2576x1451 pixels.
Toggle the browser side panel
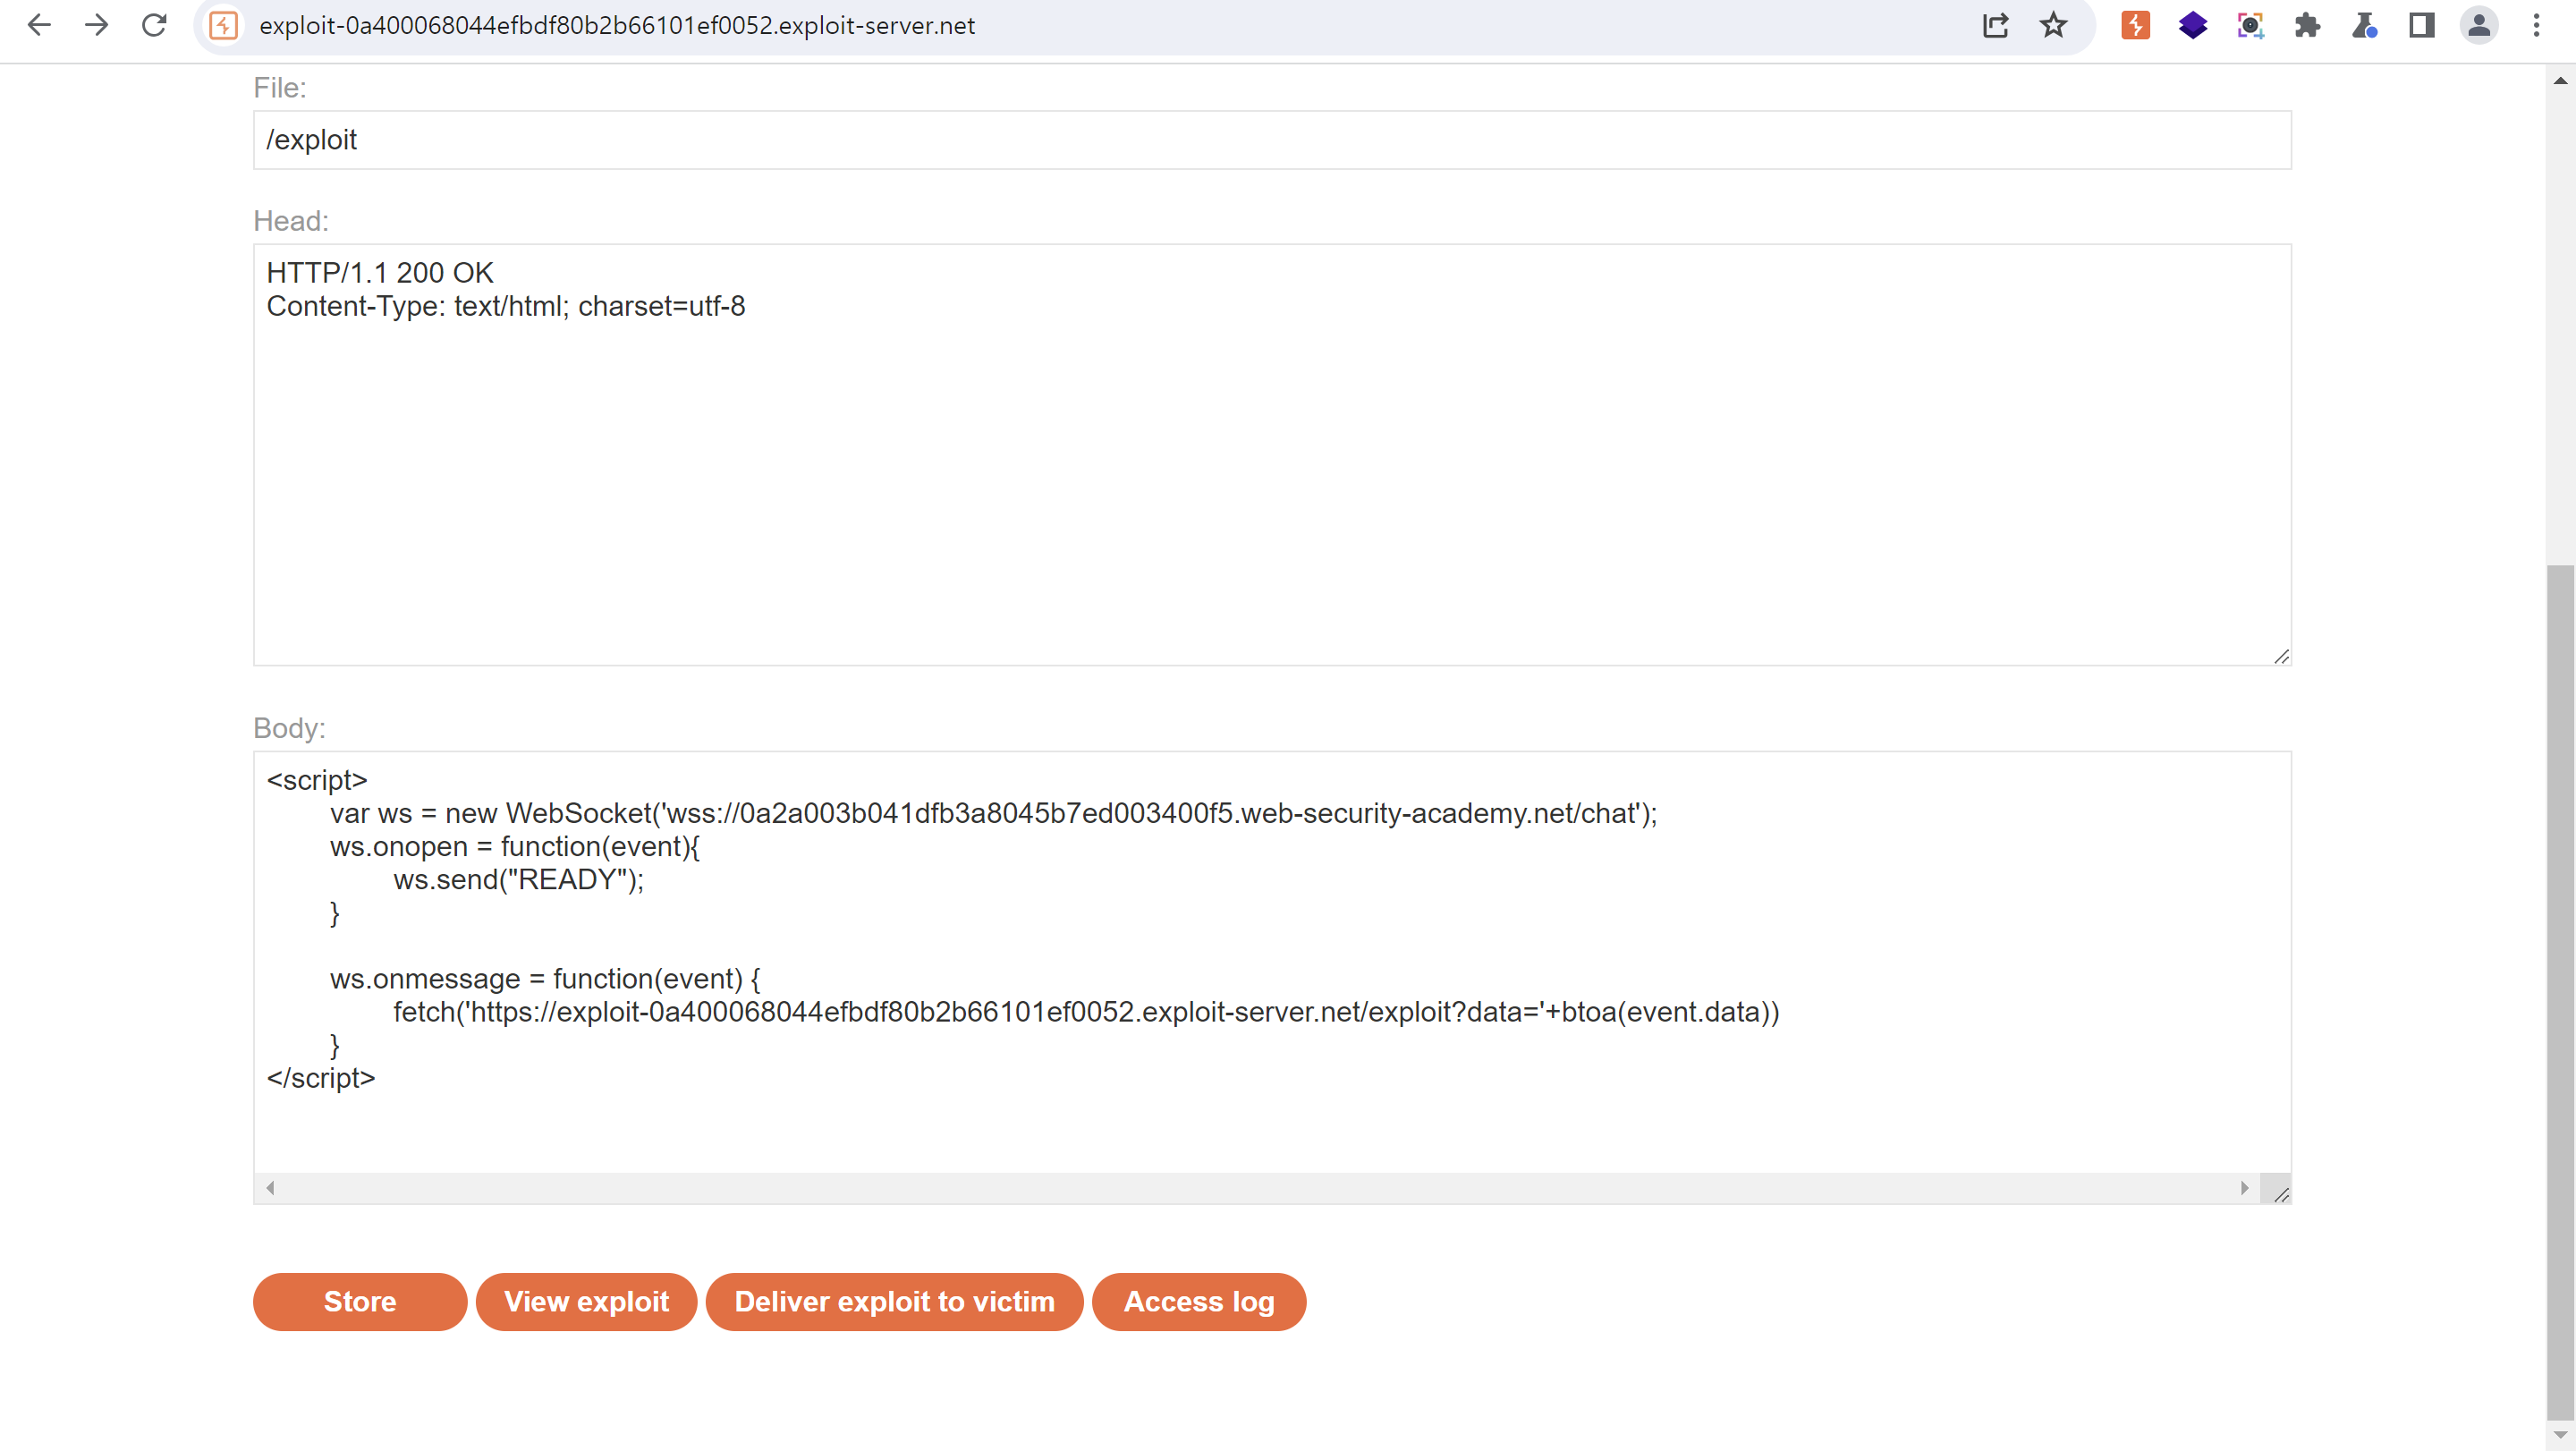coord(2422,25)
